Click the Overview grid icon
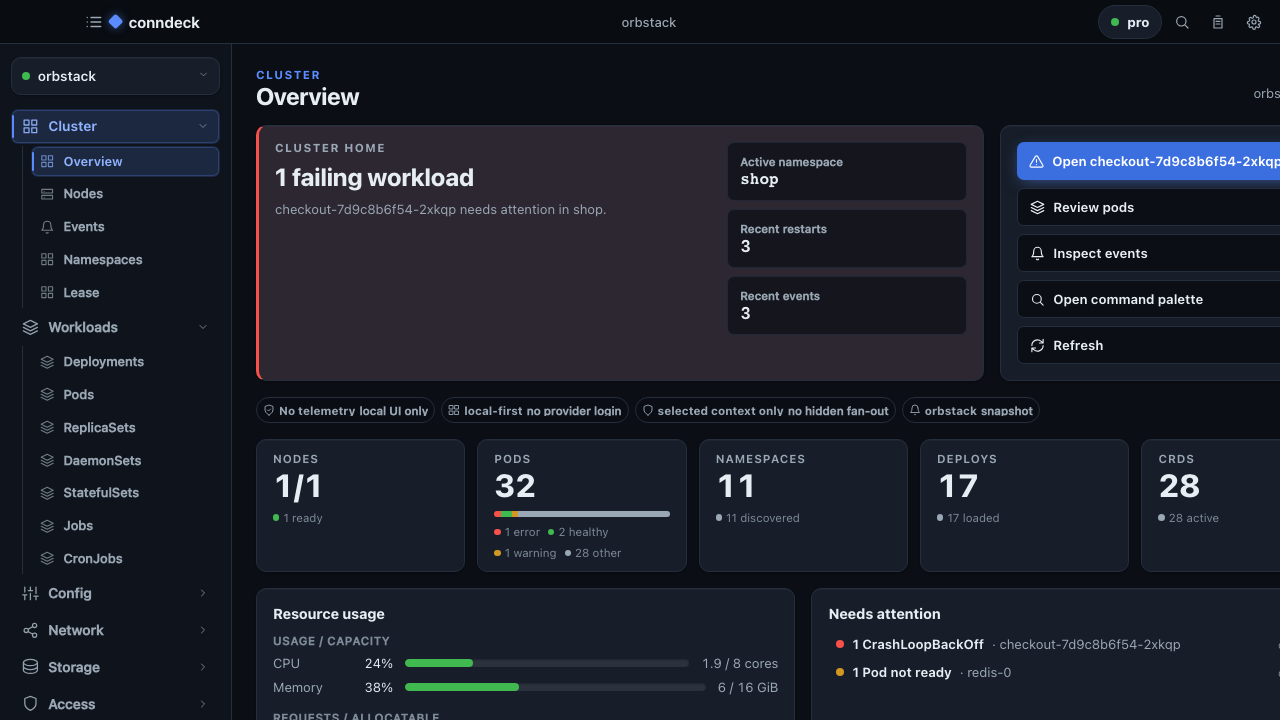 pos(47,161)
